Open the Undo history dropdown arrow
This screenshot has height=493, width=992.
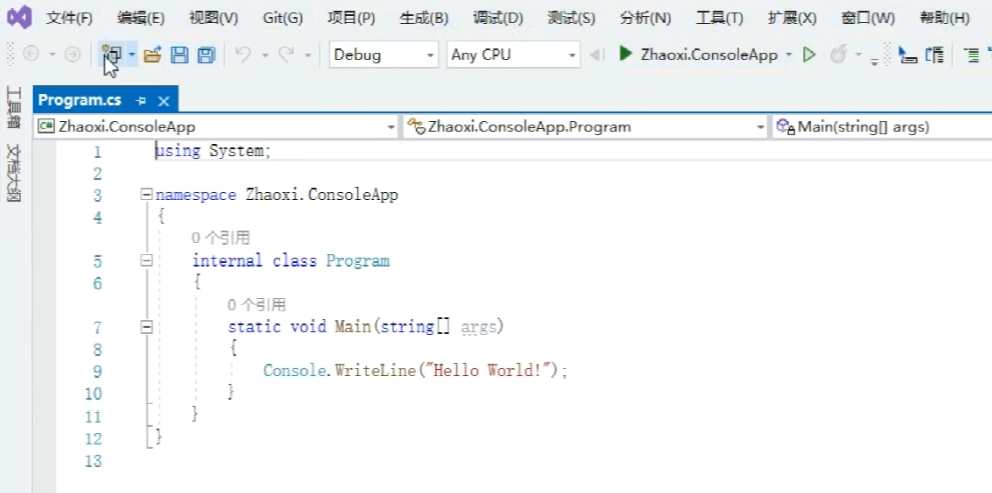point(265,55)
